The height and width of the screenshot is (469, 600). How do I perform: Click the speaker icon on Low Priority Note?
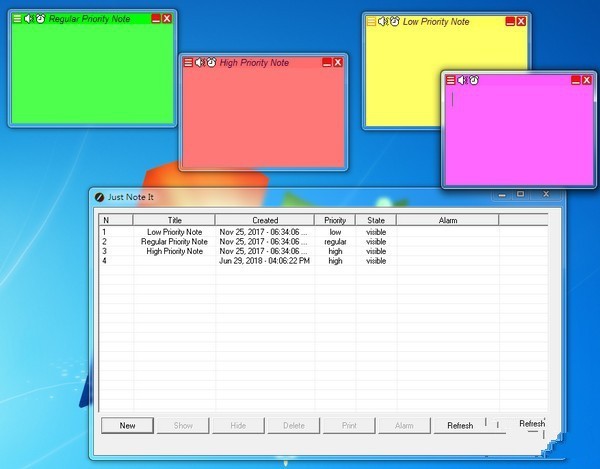coord(382,21)
